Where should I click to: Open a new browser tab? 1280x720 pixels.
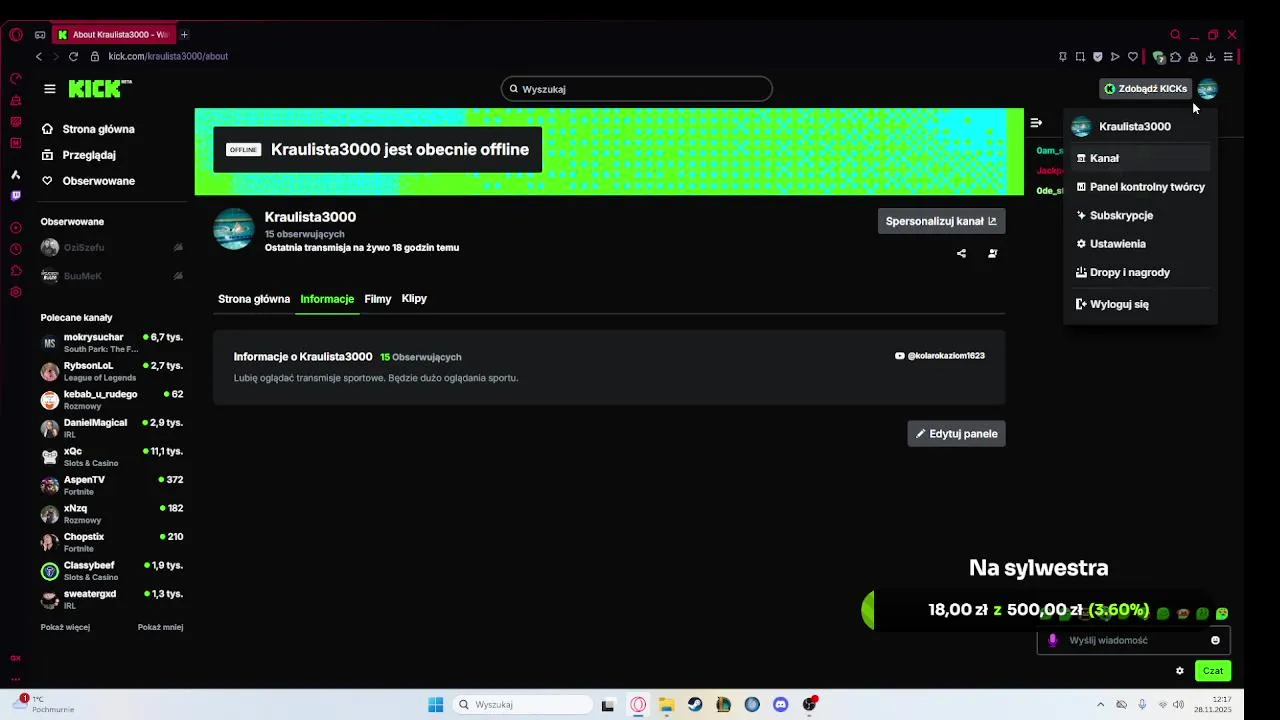[184, 34]
